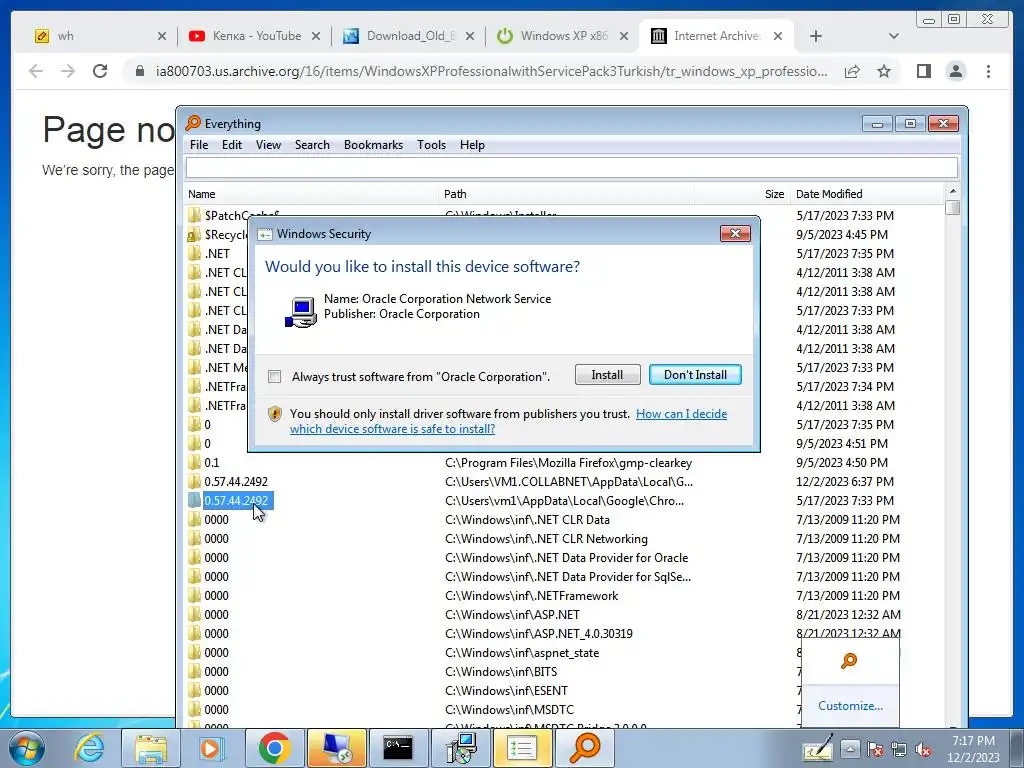The image size is (1024, 768).
Task: Close the Кепка - YouTube tab
Action: click(x=315, y=36)
